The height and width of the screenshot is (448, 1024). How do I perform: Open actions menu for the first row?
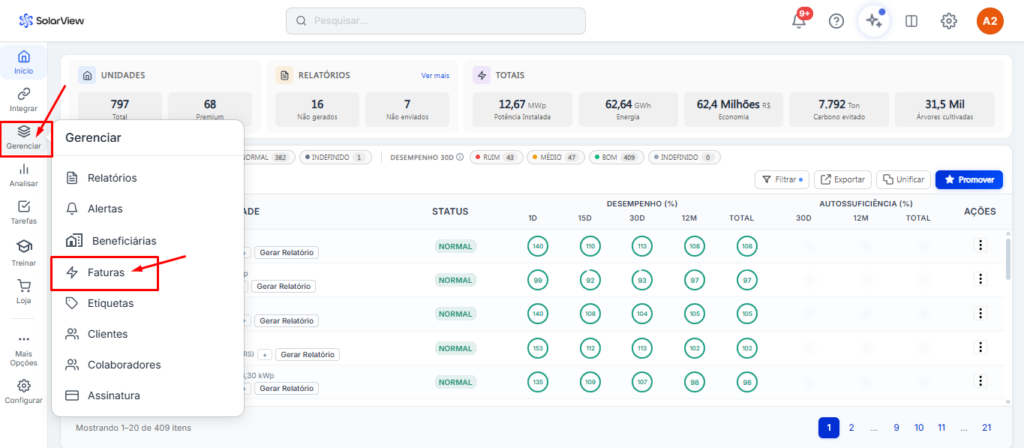pos(980,245)
